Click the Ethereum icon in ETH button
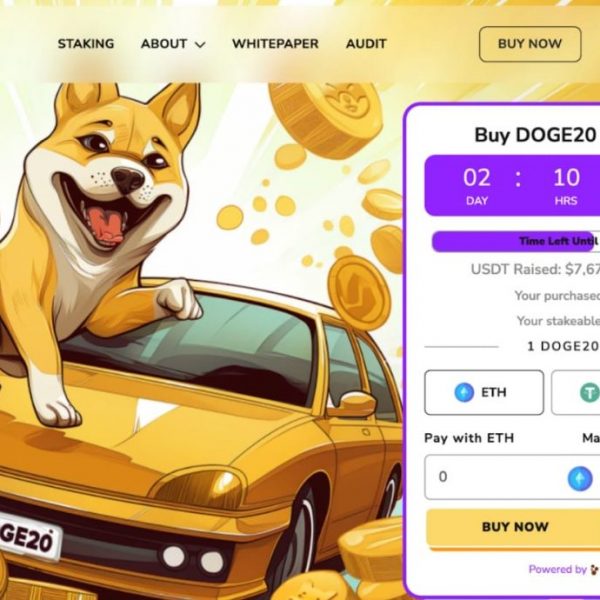The height and width of the screenshot is (600, 600). [x=464, y=392]
